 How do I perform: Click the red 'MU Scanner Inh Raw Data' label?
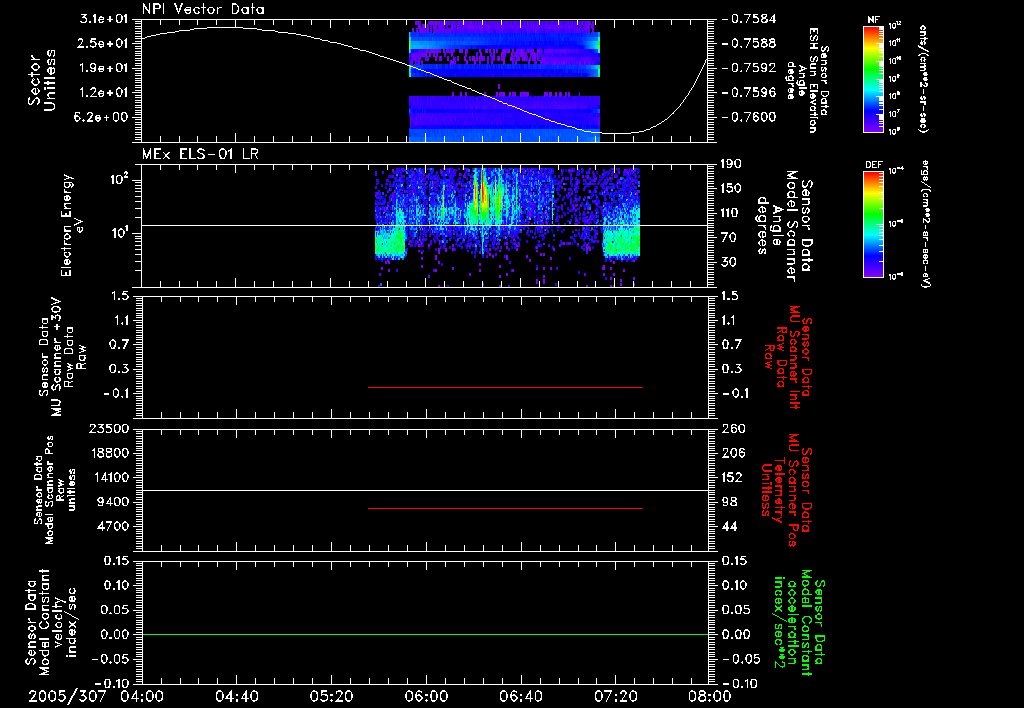click(787, 357)
